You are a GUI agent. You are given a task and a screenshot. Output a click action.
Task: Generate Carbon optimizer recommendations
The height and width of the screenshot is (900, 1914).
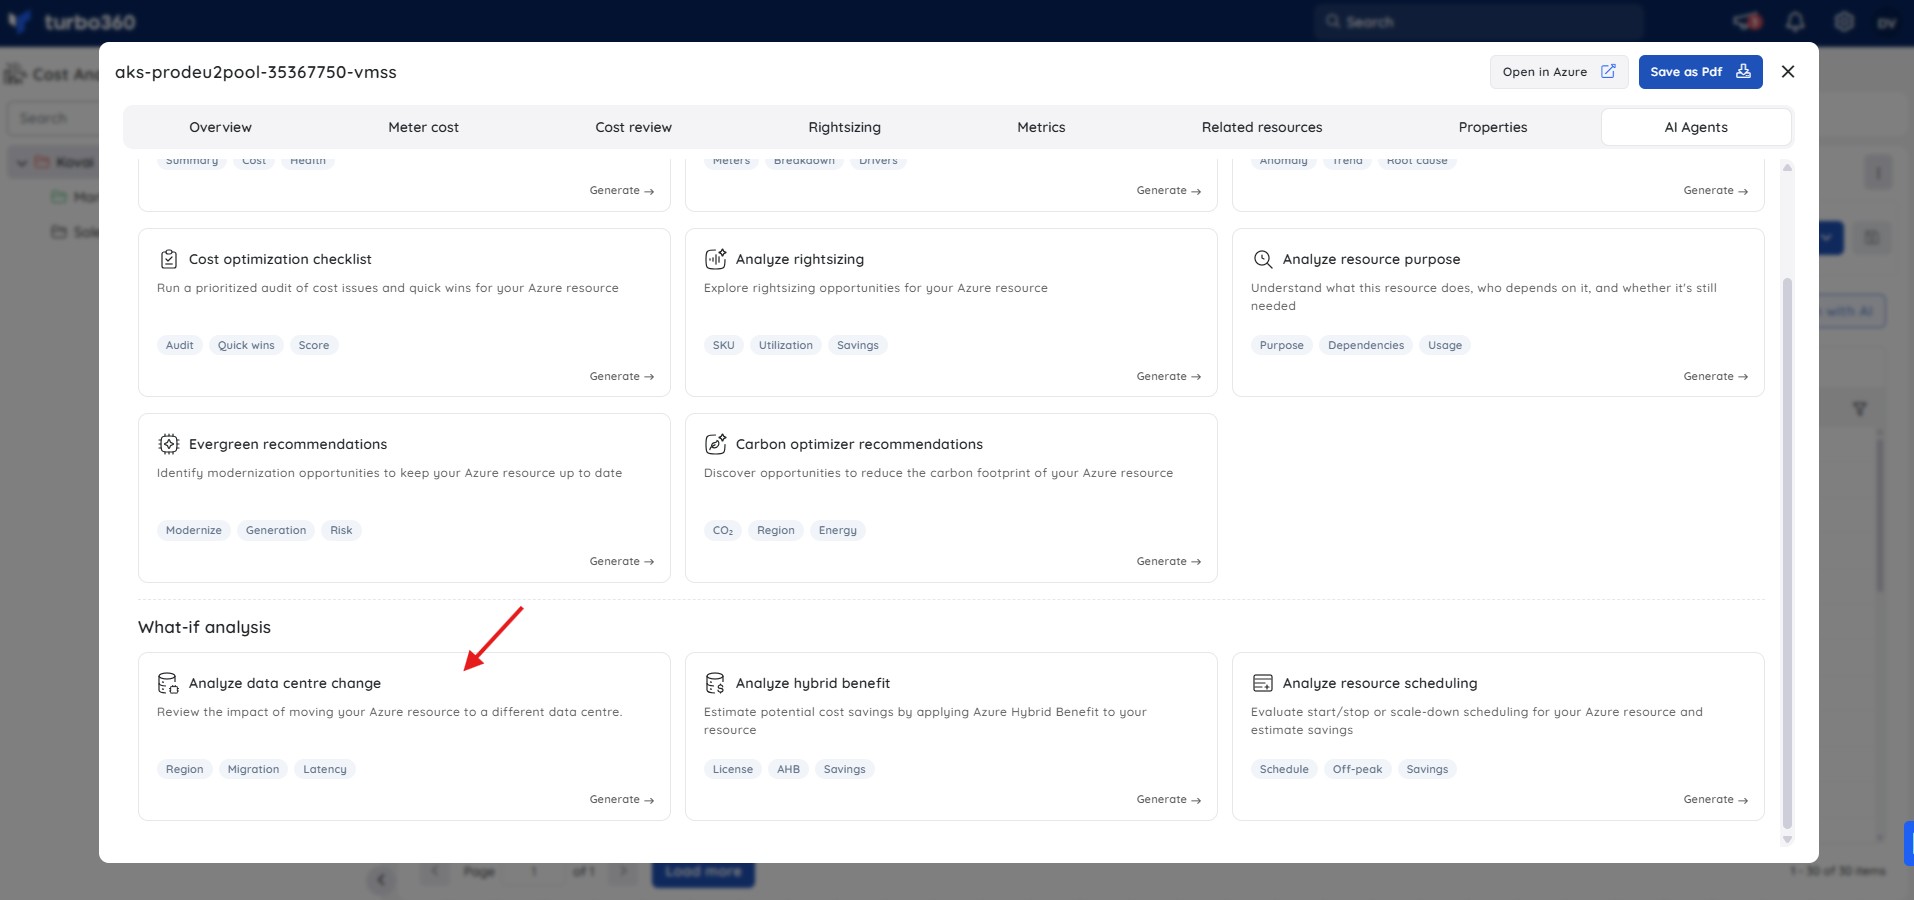click(1169, 561)
